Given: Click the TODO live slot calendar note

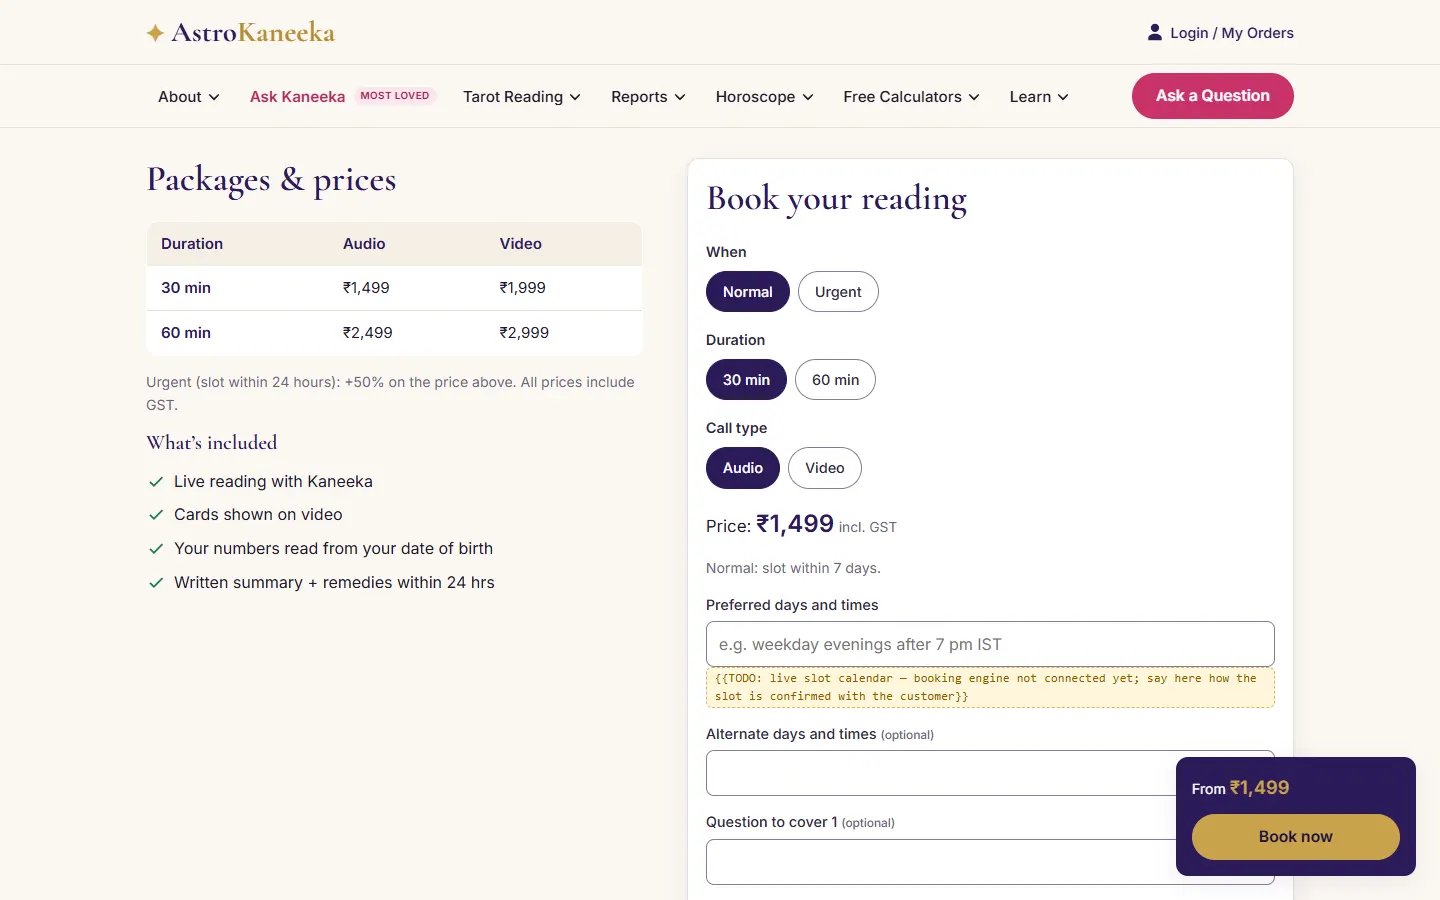Looking at the screenshot, I should click(990, 687).
